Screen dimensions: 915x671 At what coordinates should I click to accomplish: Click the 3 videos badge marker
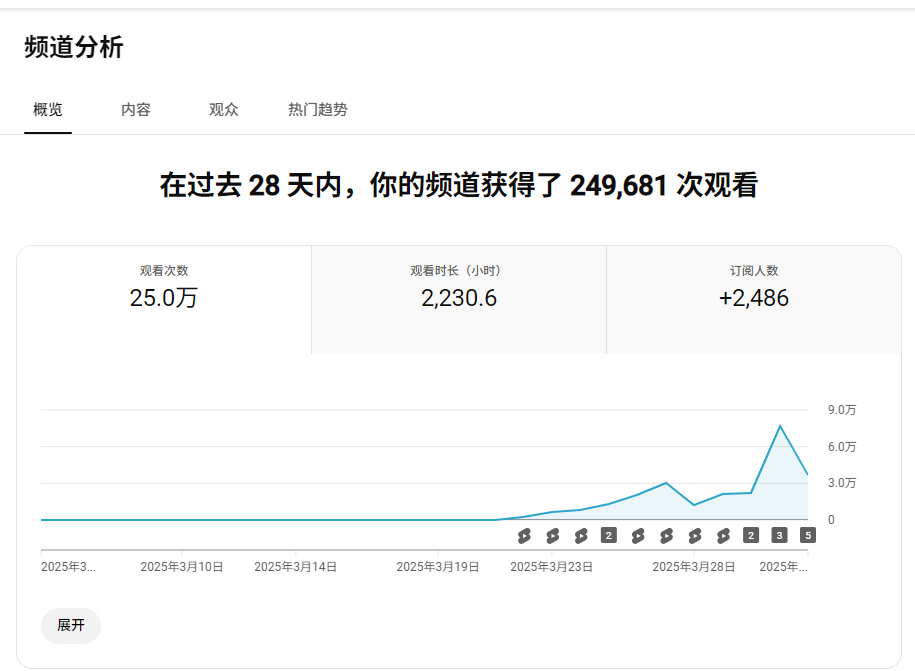coord(779,535)
